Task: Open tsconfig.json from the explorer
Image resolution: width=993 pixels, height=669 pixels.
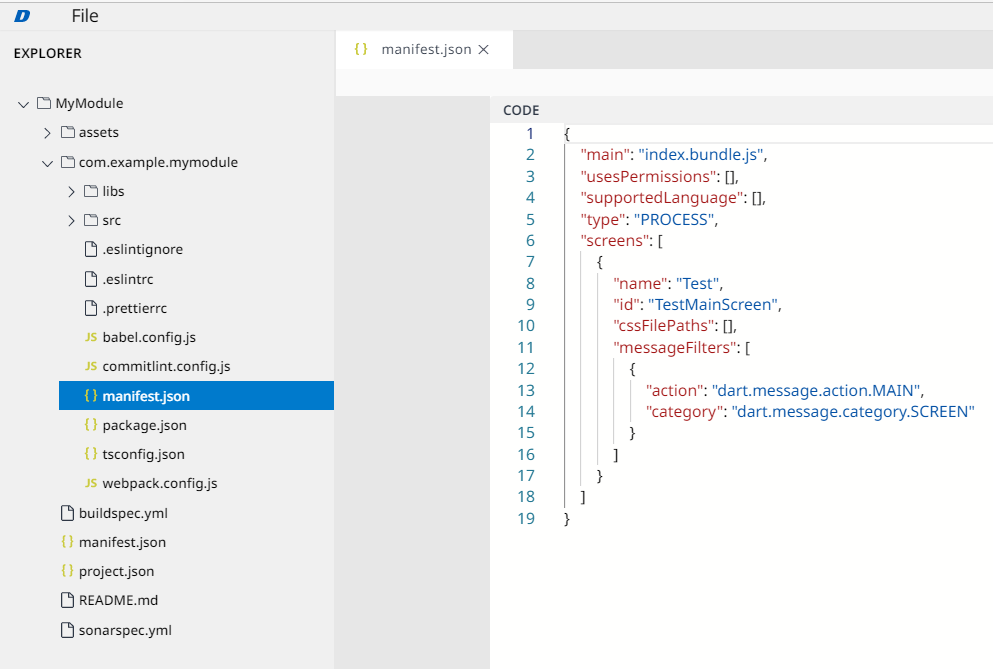Action: [x=144, y=454]
